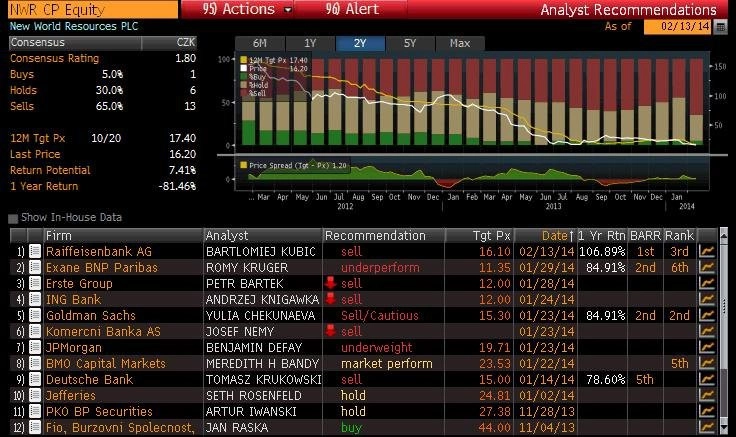The width and height of the screenshot is (736, 437).
Task: Click the Price Spread legend swatch
Action: pos(244,165)
